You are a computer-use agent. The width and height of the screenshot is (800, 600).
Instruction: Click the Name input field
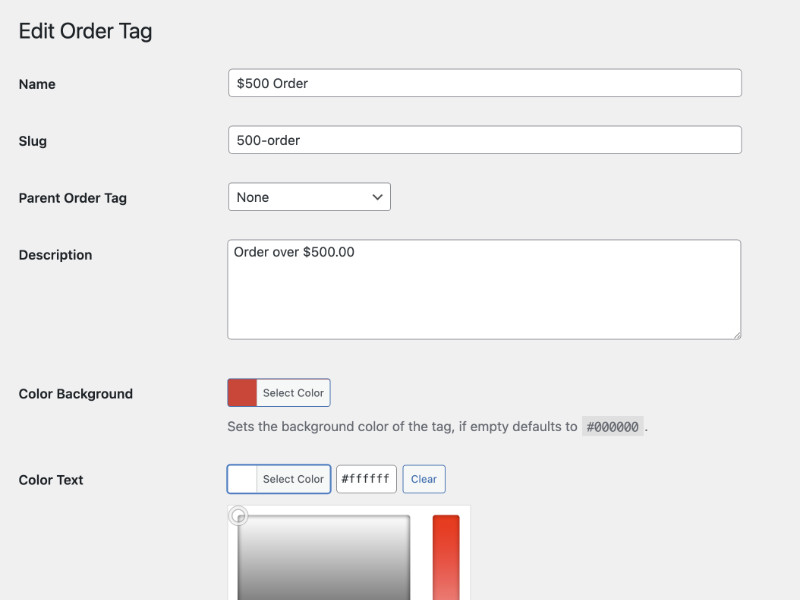tap(485, 83)
